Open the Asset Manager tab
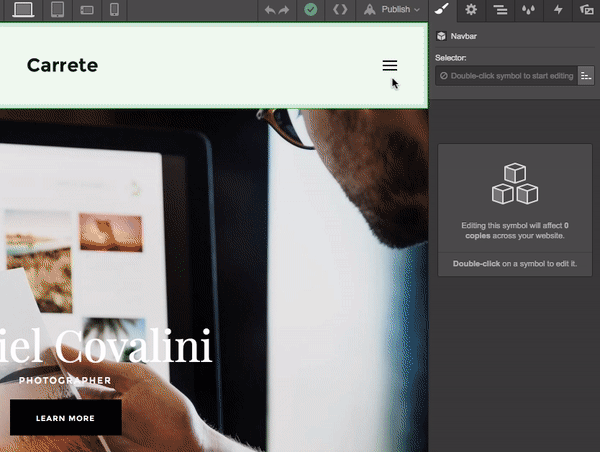 (x=587, y=10)
